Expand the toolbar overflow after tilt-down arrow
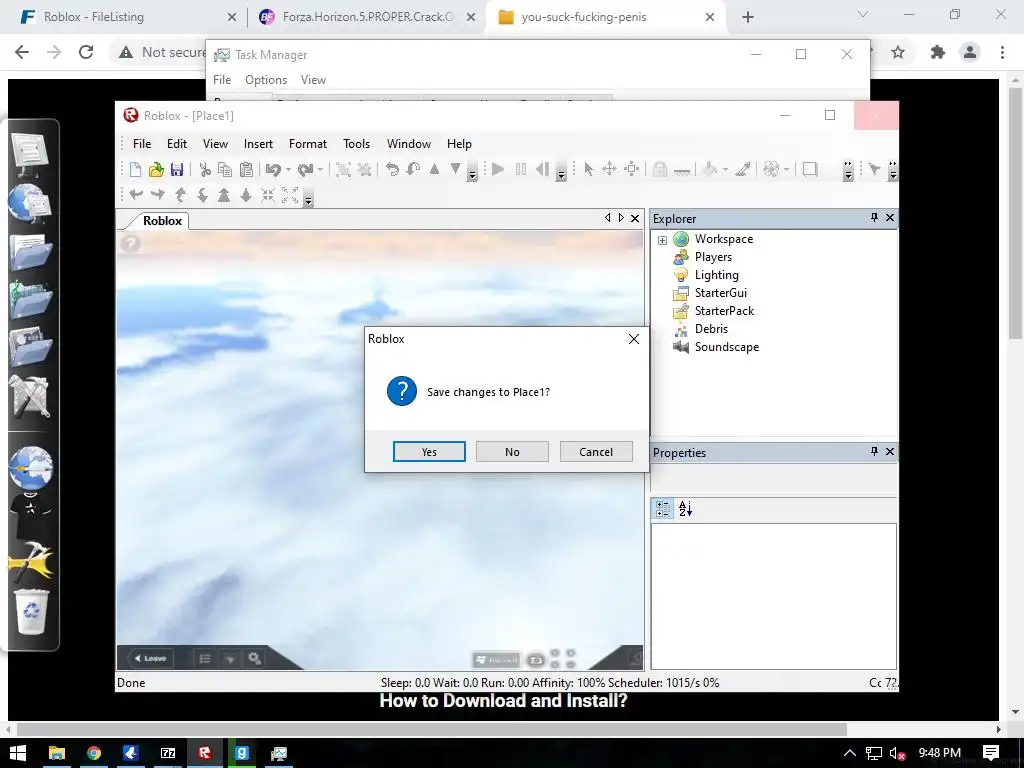This screenshot has width=1024, height=768. point(472,171)
